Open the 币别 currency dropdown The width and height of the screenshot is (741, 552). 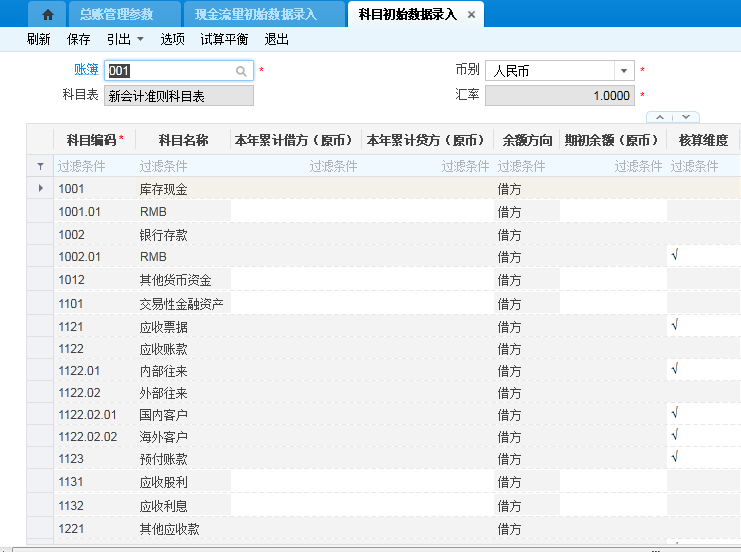(624, 71)
